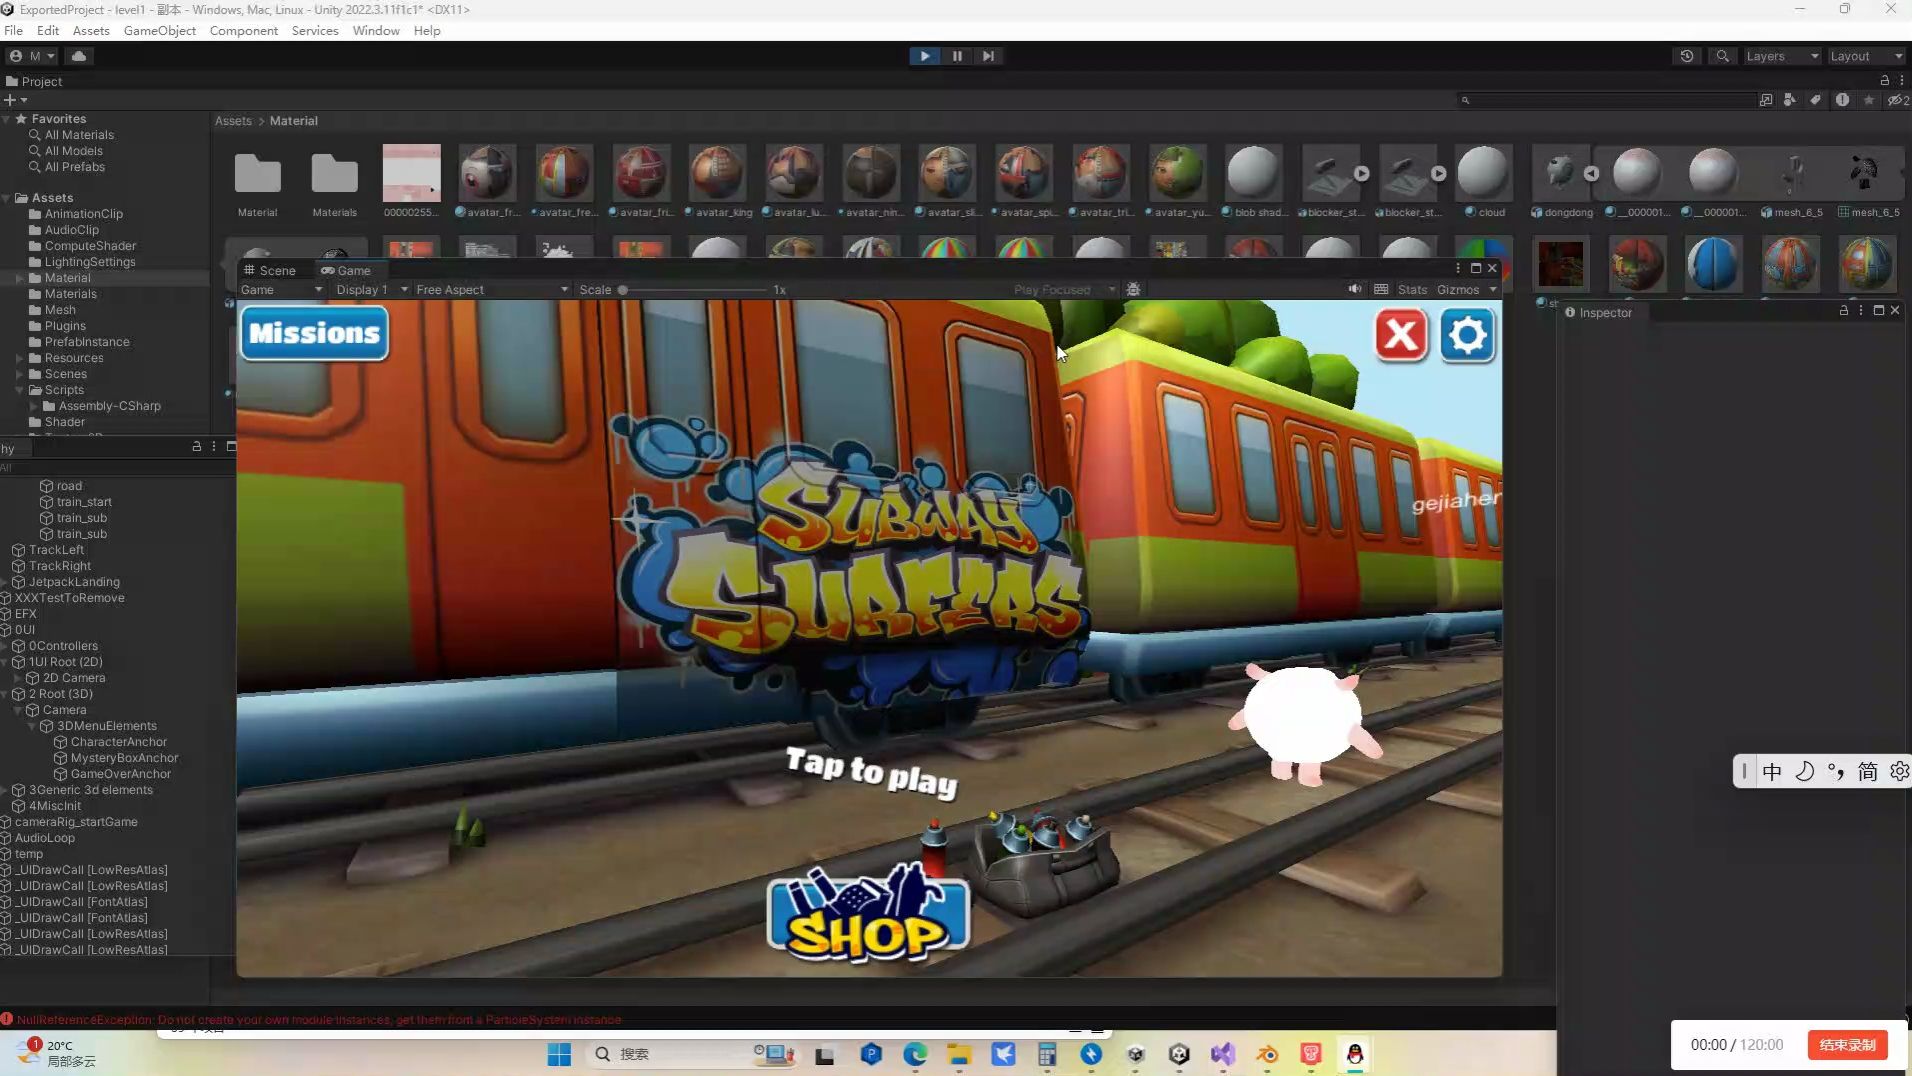
Task: Toggle hidden packages visibility icon
Action: click(1896, 100)
